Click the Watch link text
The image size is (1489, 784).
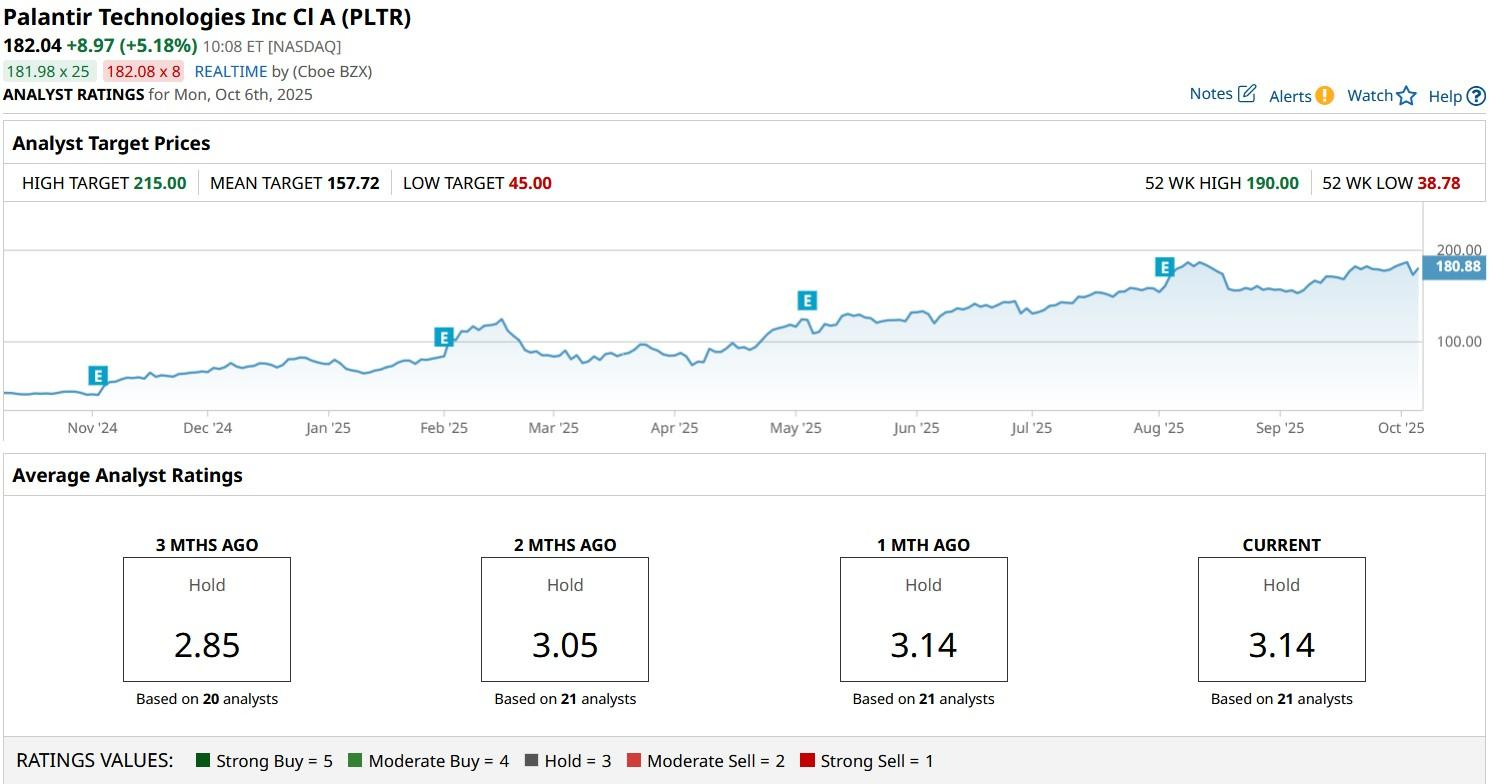pos(1369,96)
